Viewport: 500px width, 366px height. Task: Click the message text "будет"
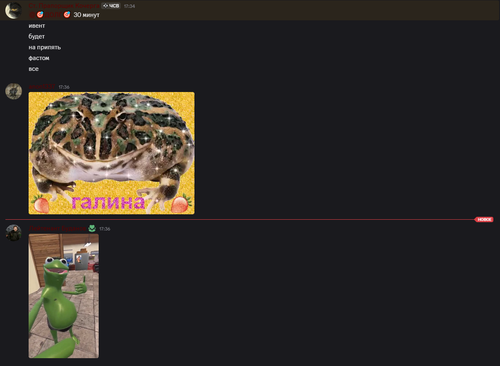(x=37, y=36)
